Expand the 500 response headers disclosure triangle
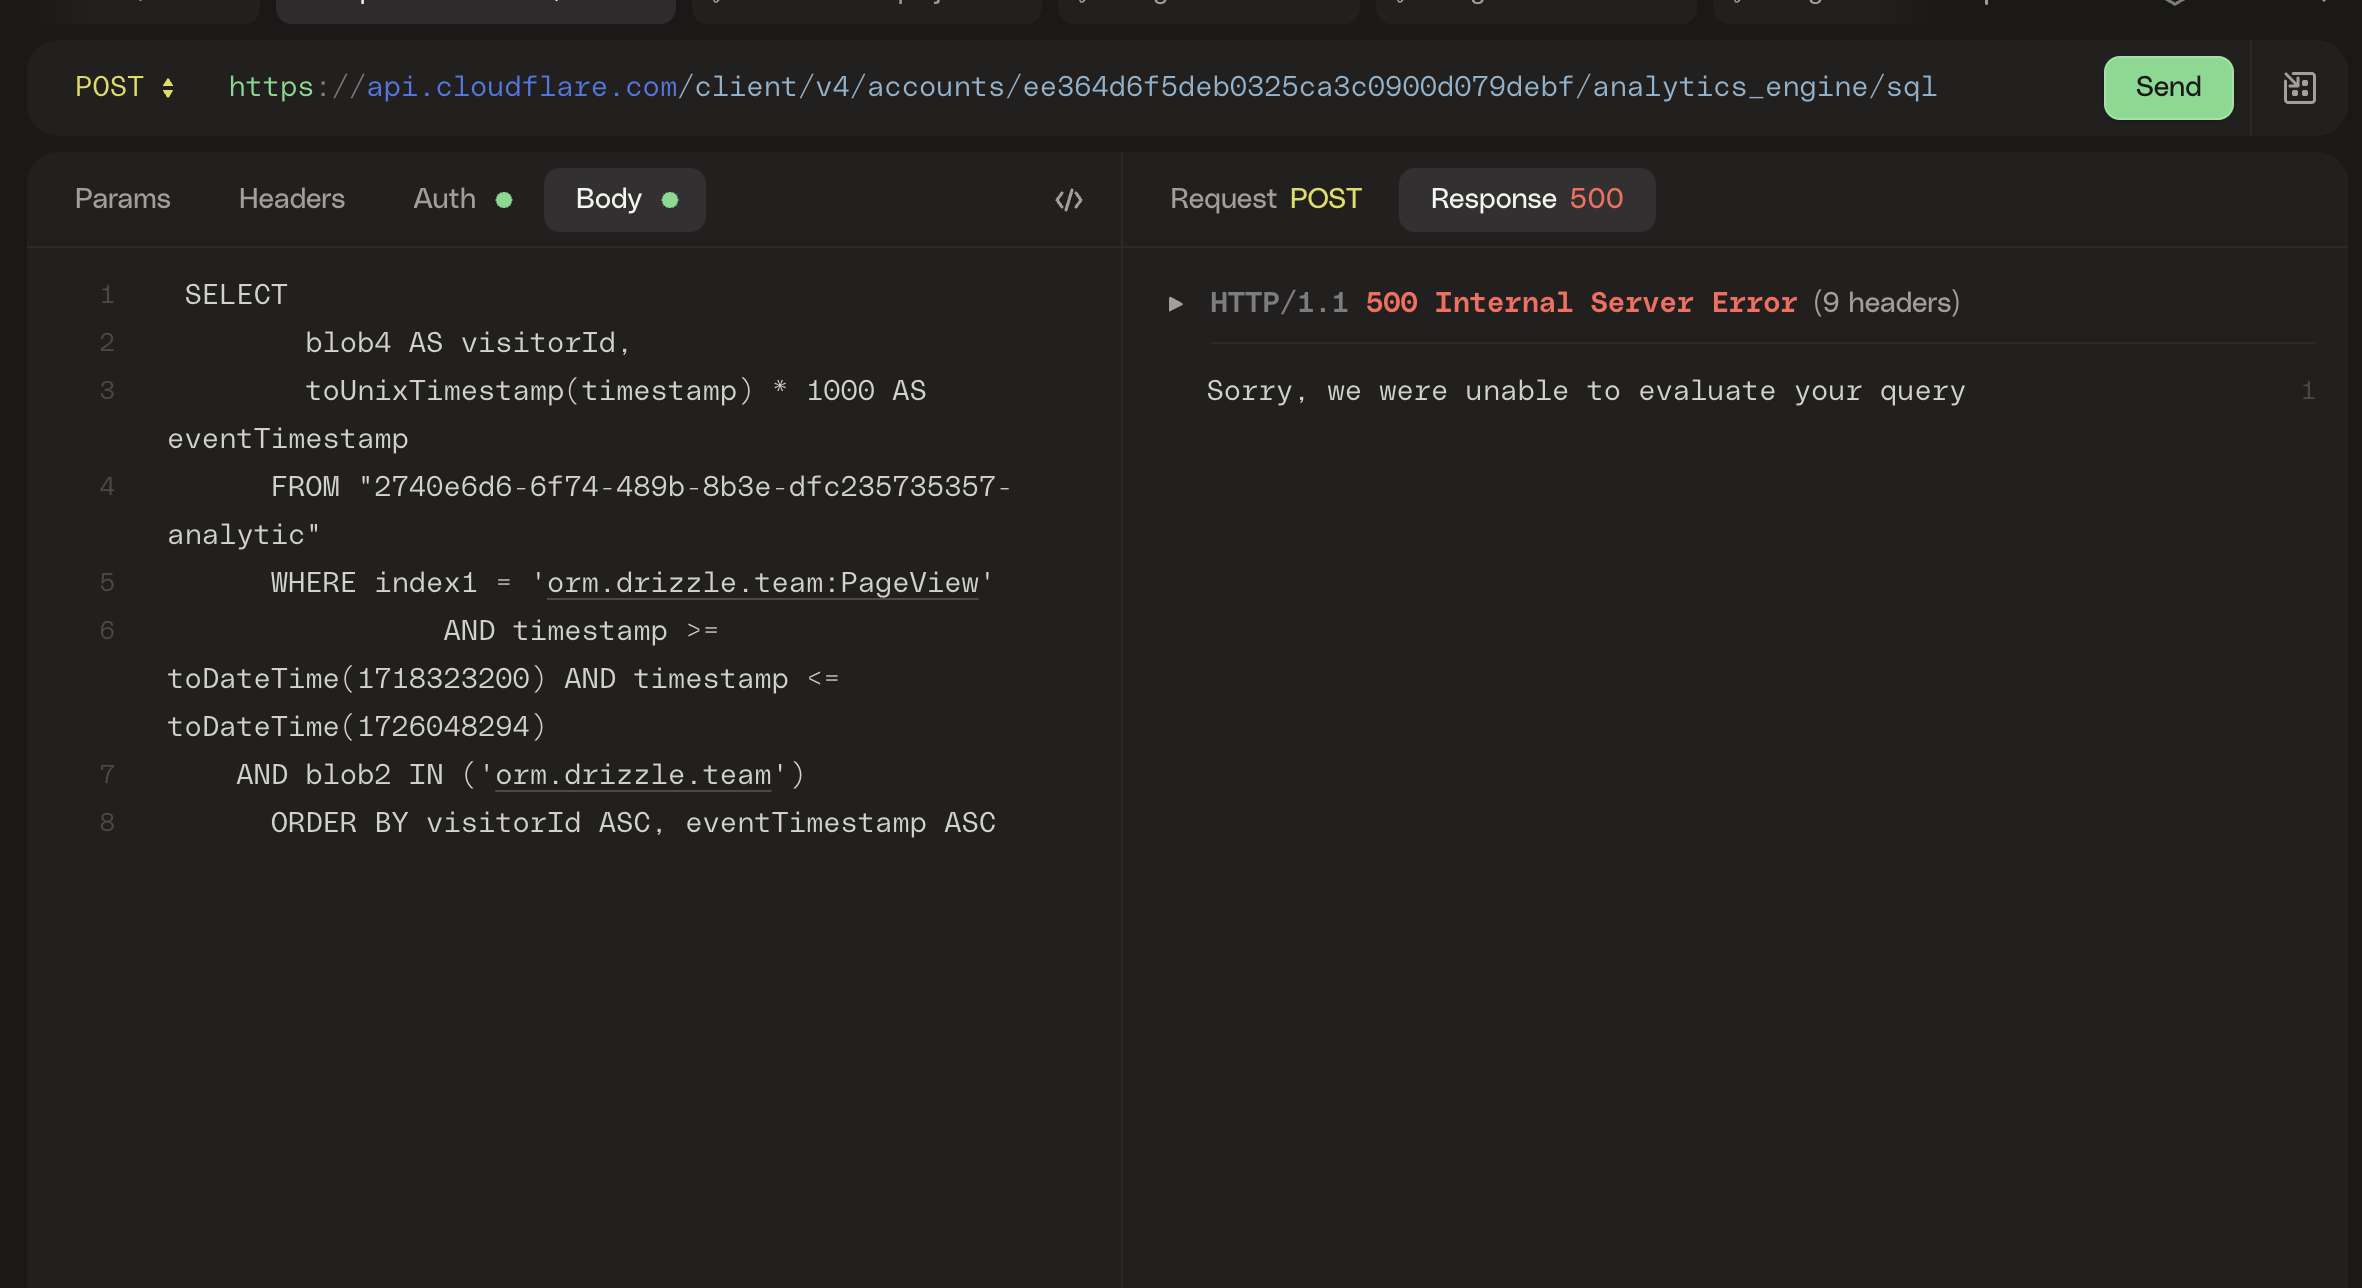2362x1288 pixels. click(x=1177, y=304)
